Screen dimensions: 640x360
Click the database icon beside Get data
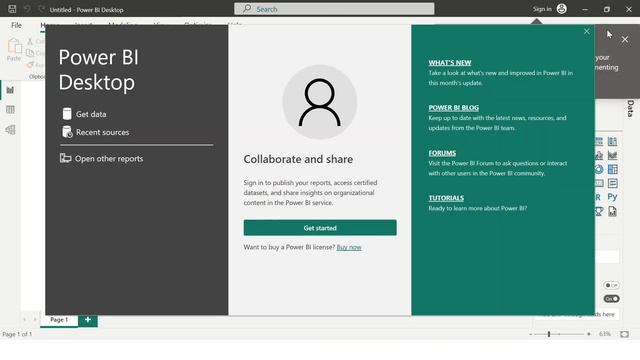[67, 113]
